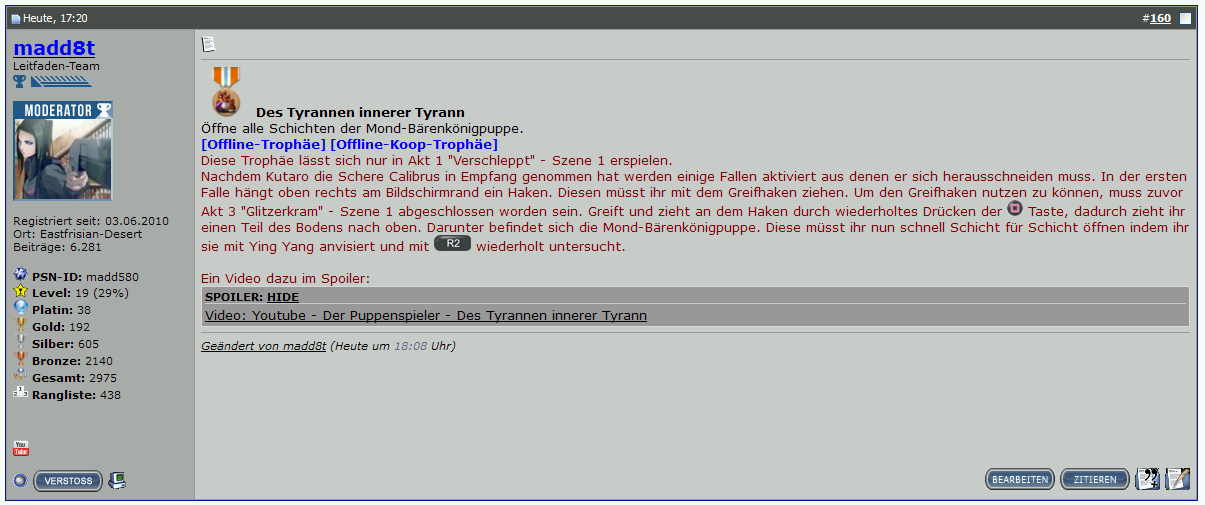Viewport: 1205px width, 505px height.
Task: Click 'Öffne alle Schichten der Mond-Bärenkönigpuppe.' text
Action: pos(362,129)
